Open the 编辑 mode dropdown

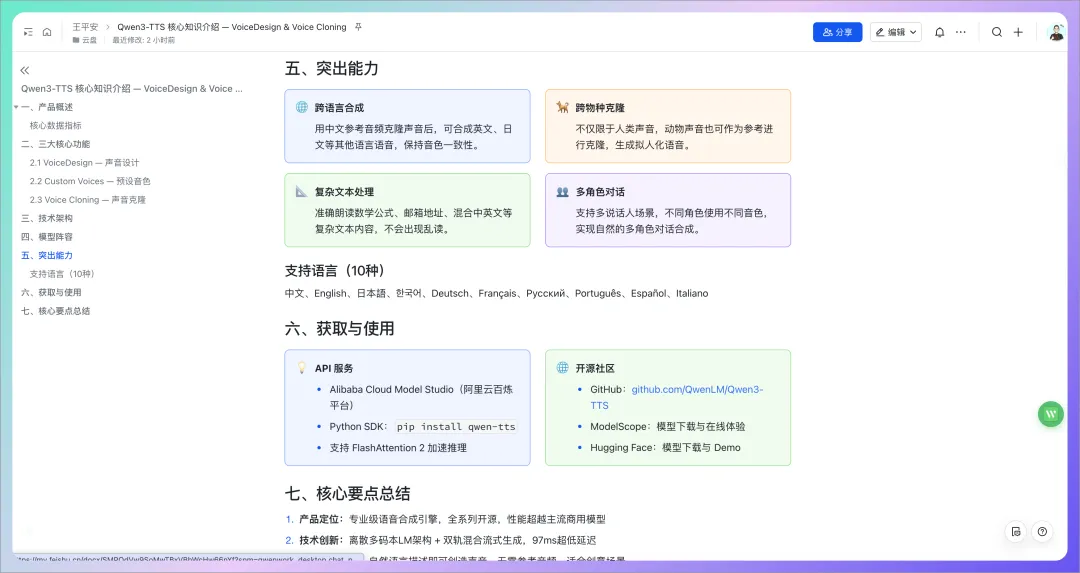click(x=896, y=32)
